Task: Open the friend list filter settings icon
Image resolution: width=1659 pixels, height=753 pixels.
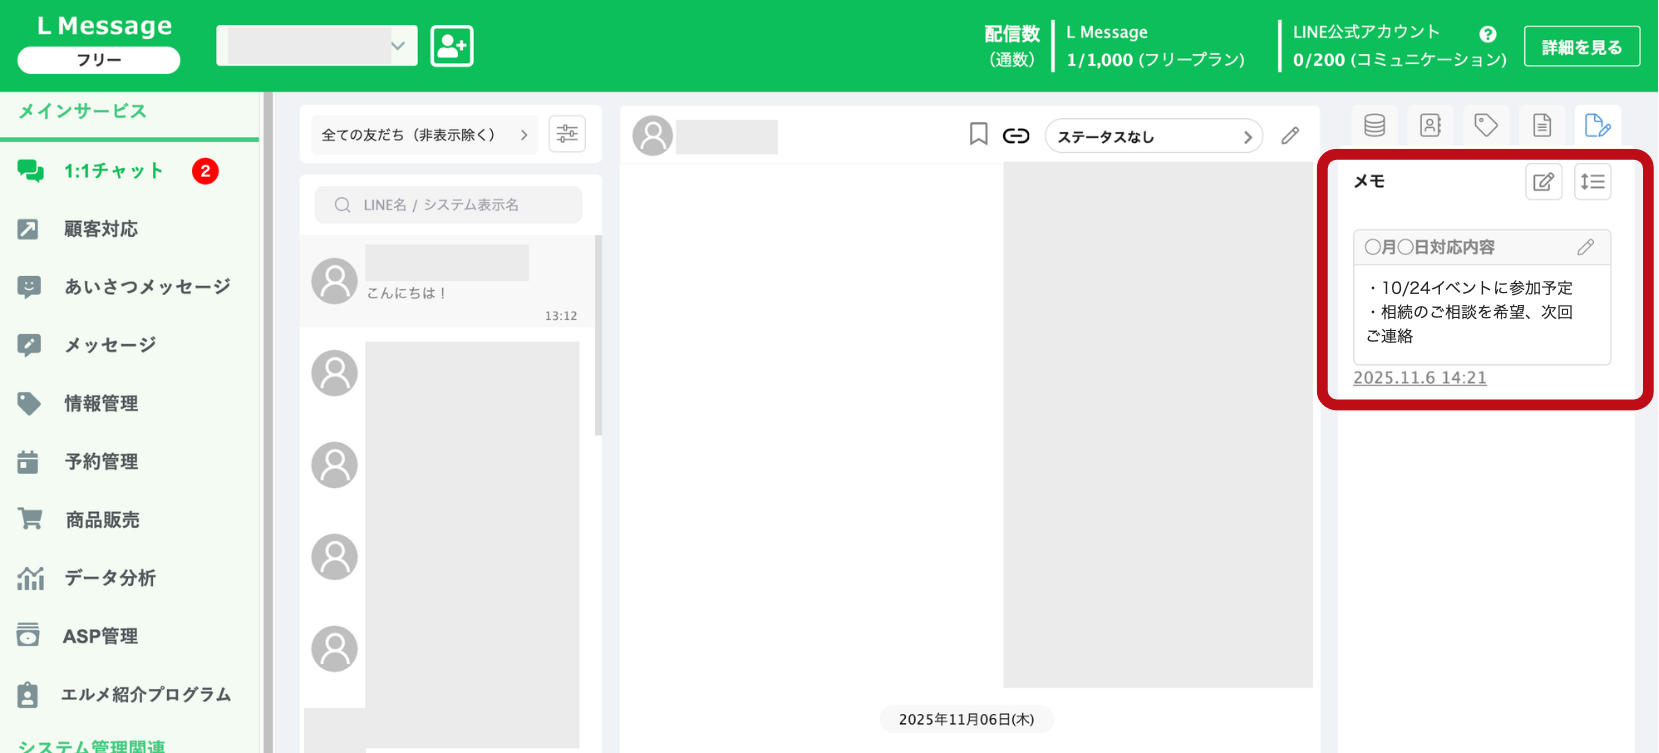Action: pos(567,134)
